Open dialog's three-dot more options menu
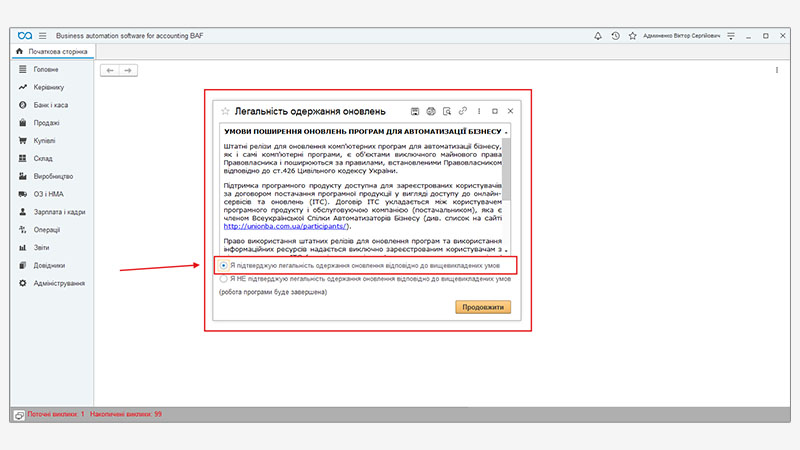 pos(480,110)
